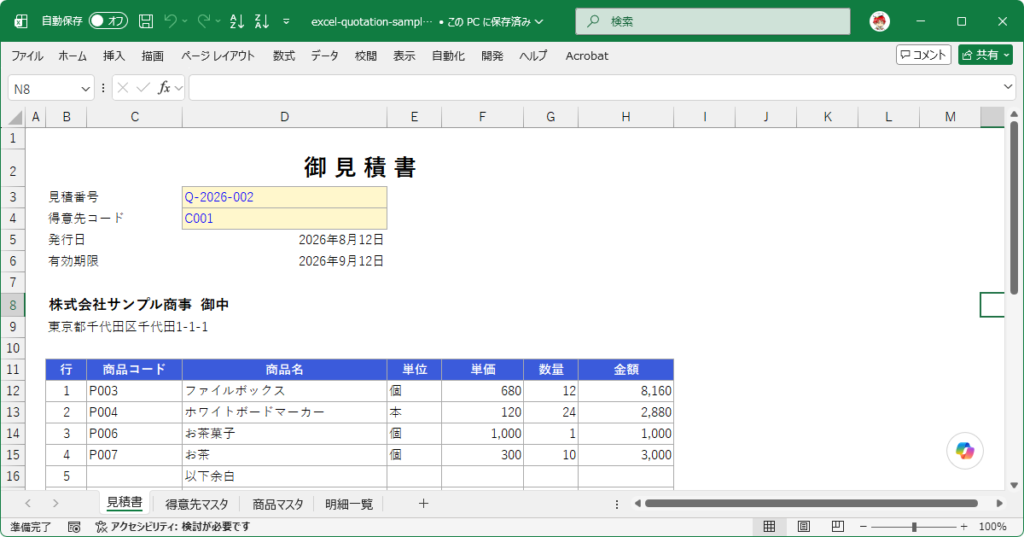Select the ホワイトボードマーカー cell
1024x537 pixels.
[285, 412]
